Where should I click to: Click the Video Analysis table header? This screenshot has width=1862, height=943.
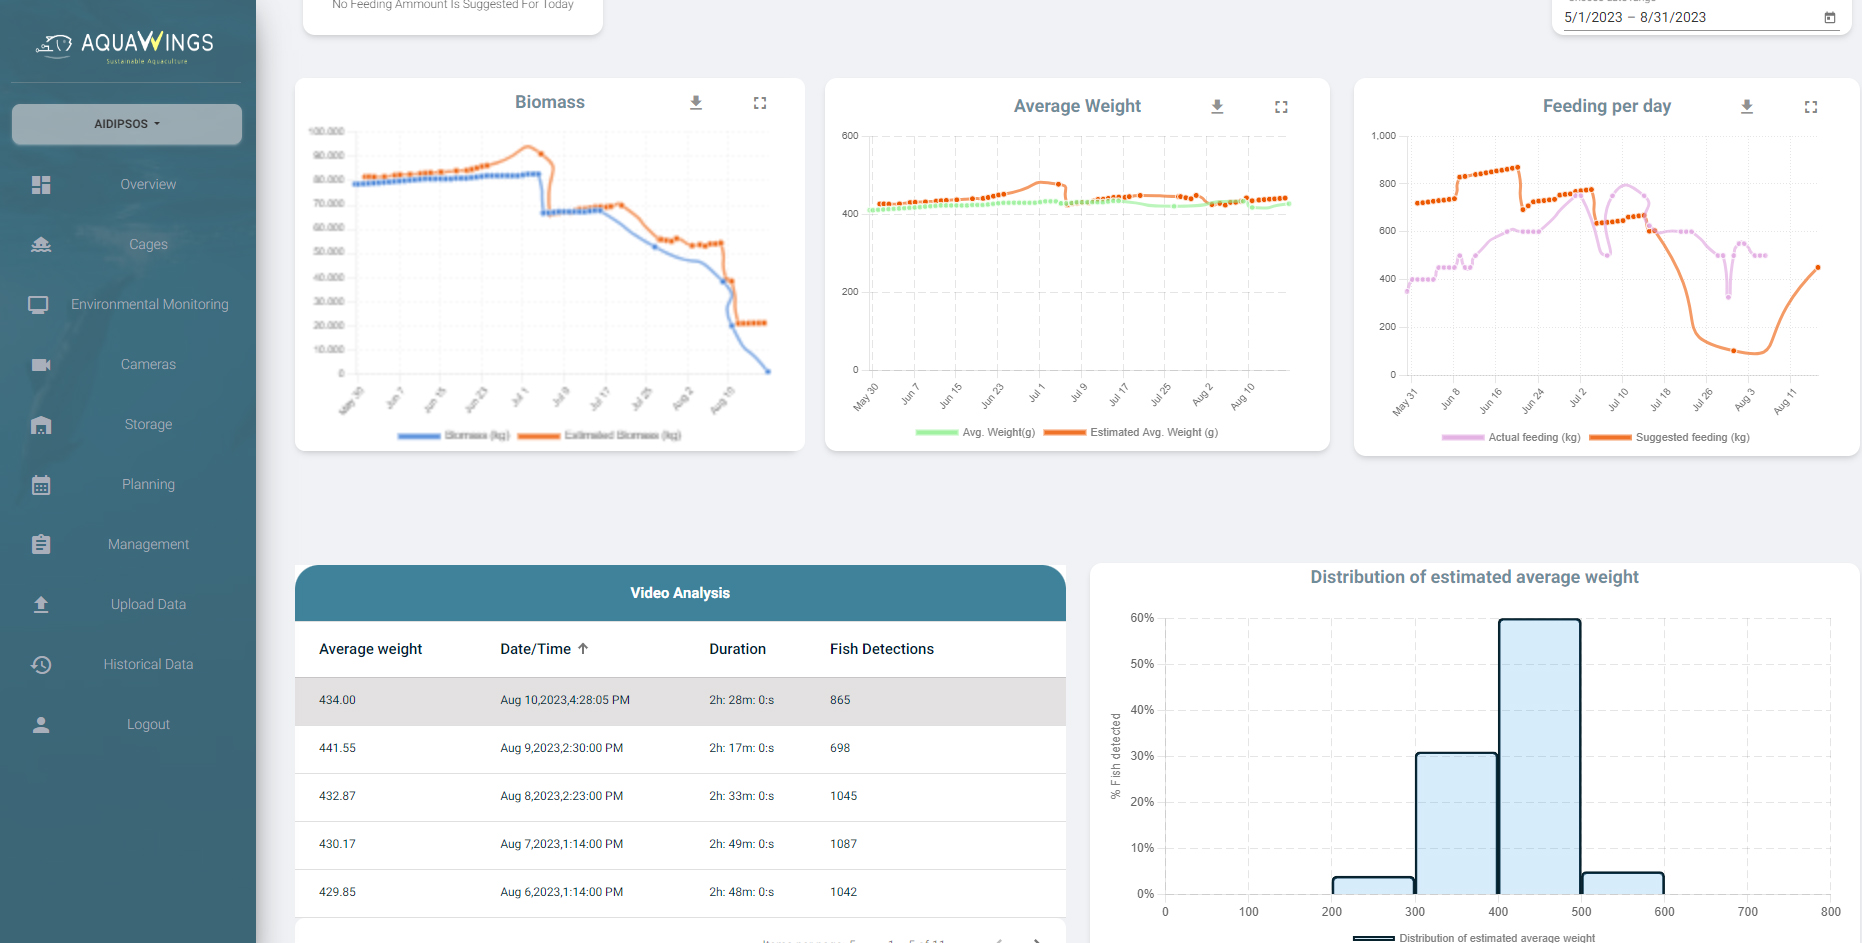point(680,593)
